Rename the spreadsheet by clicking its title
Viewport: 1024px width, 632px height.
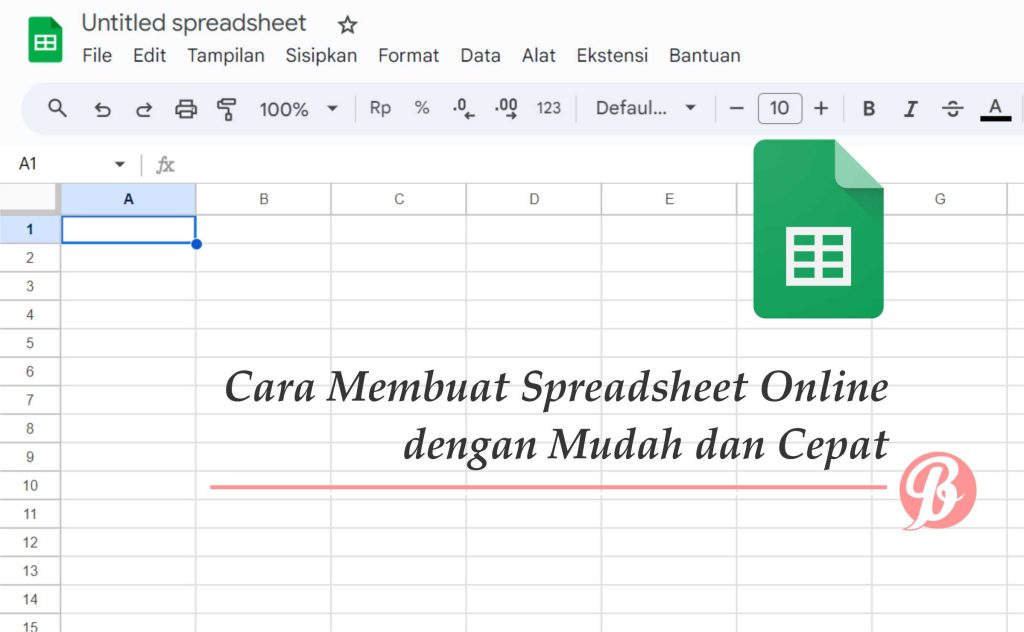tap(194, 22)
